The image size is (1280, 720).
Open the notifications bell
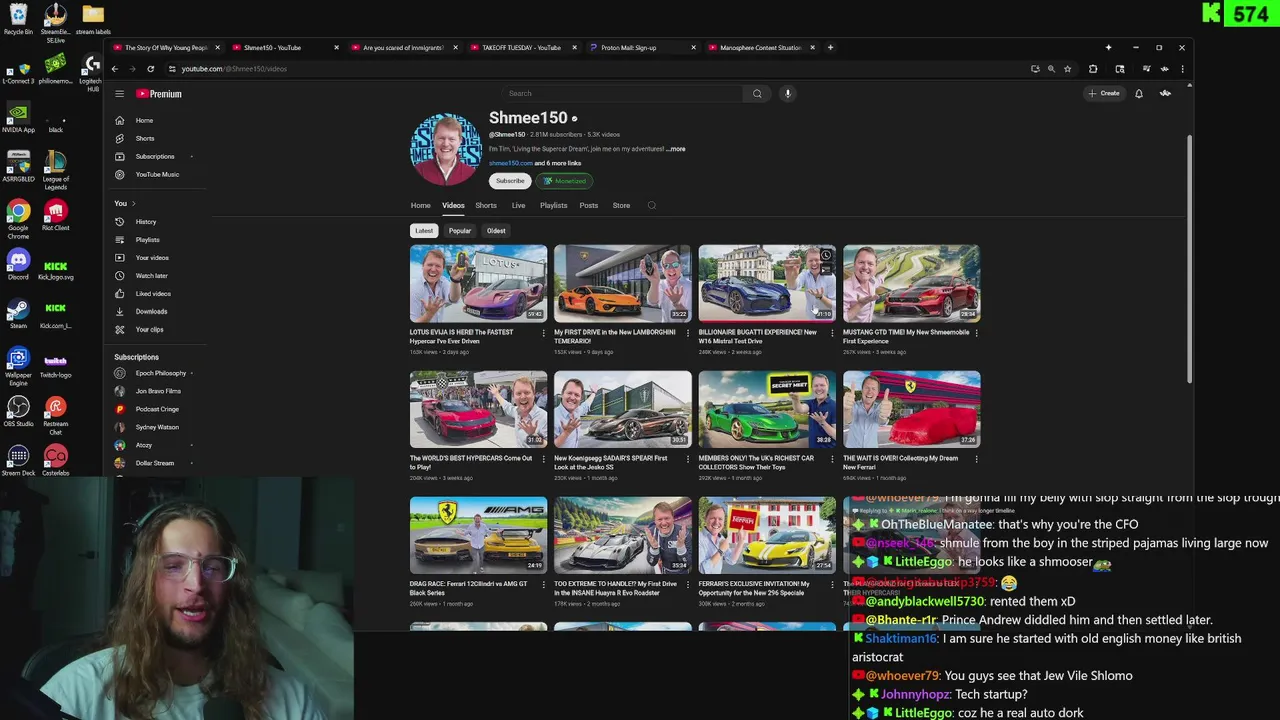point(1138,94)
